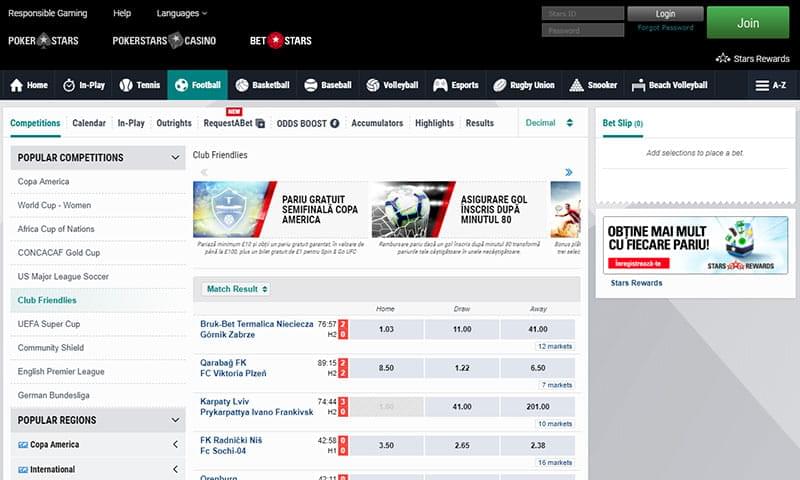Open the Results tab
800x480 pixels.
point(480,123)
